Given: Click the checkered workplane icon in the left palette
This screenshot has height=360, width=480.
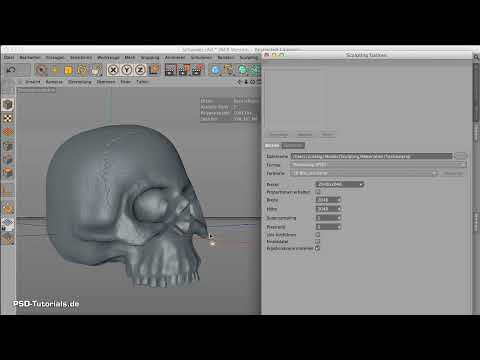Looking at the screenshot, I should click(x=8, y=223).
